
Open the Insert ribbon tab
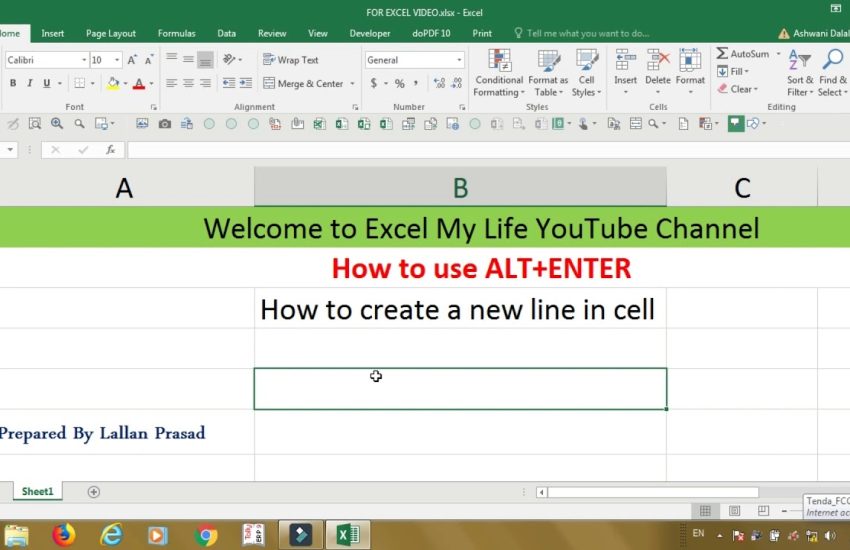(x=53, y=33)
